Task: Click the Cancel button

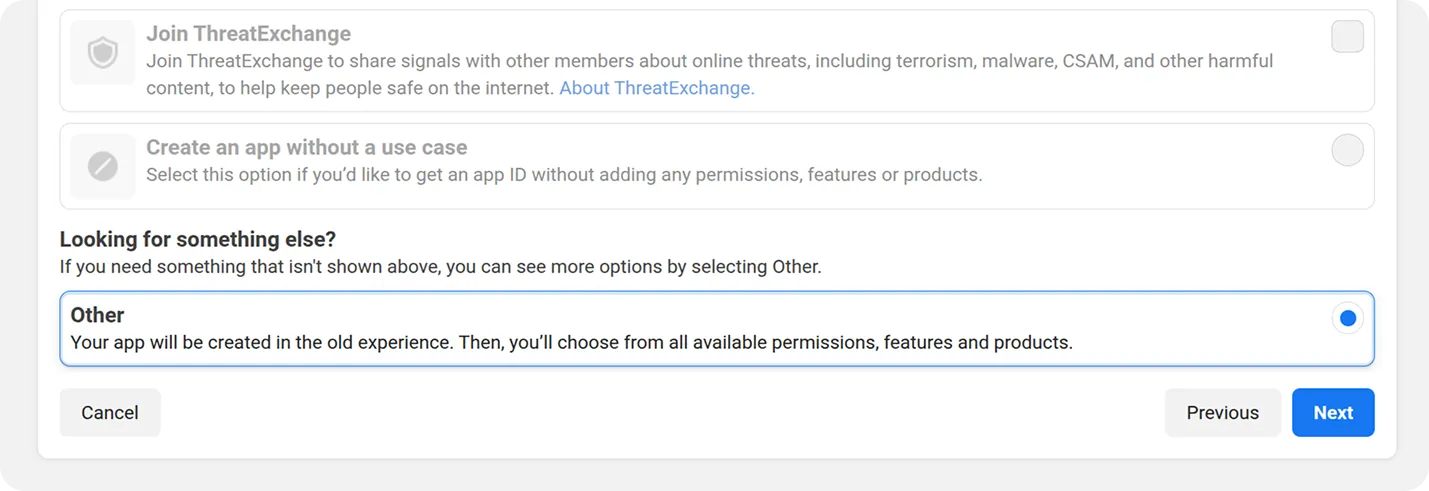Action: tap(110, 413)
